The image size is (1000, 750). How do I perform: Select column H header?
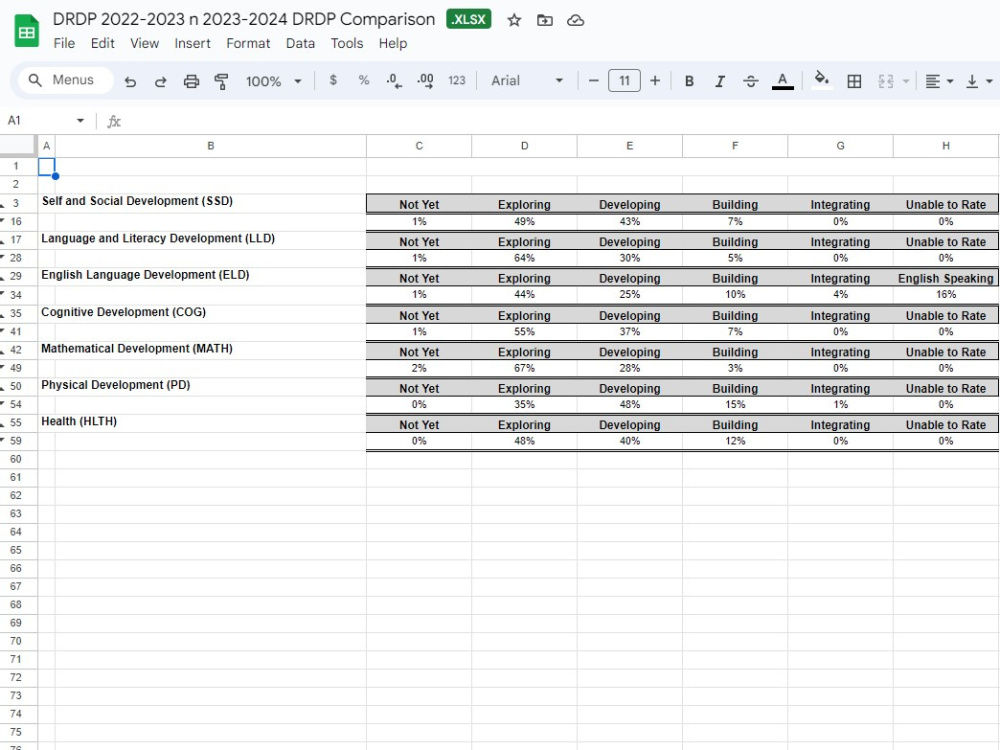946,146
